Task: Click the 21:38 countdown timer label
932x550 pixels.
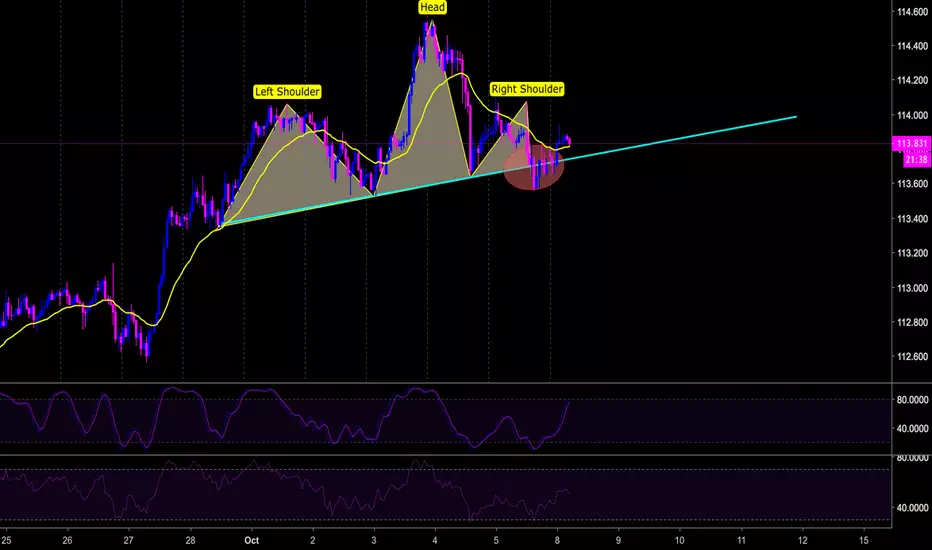Action: point(916,159)
